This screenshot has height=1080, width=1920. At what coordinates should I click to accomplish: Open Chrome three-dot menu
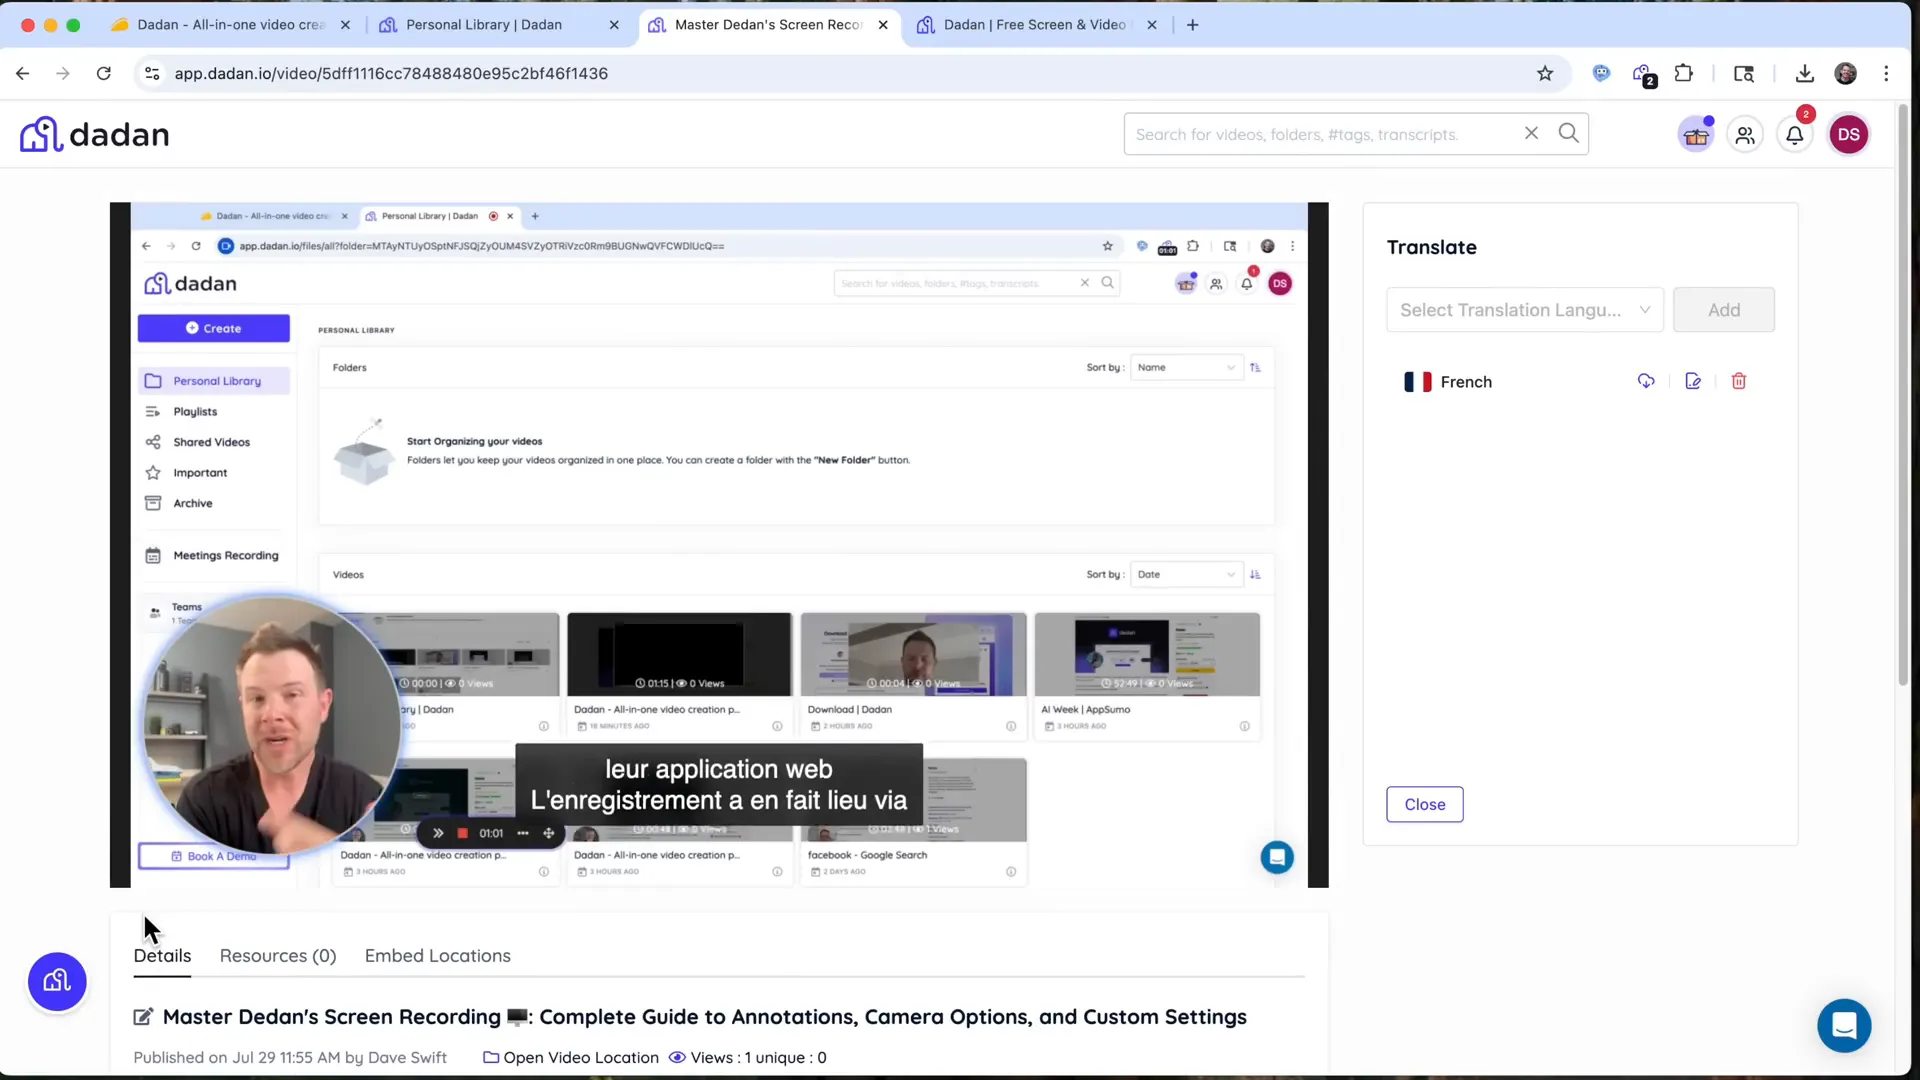click(1886, 73)
